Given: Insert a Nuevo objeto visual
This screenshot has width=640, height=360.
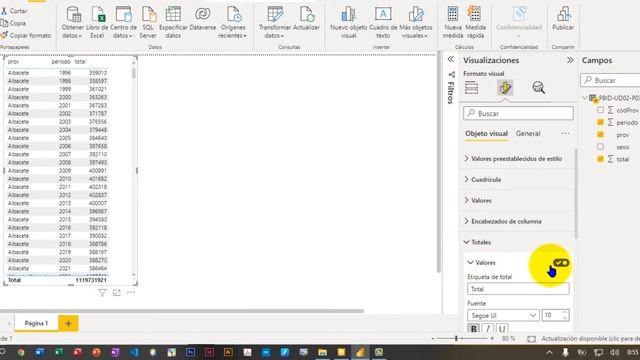Looking at the screenshot, I should click(348, 22).
